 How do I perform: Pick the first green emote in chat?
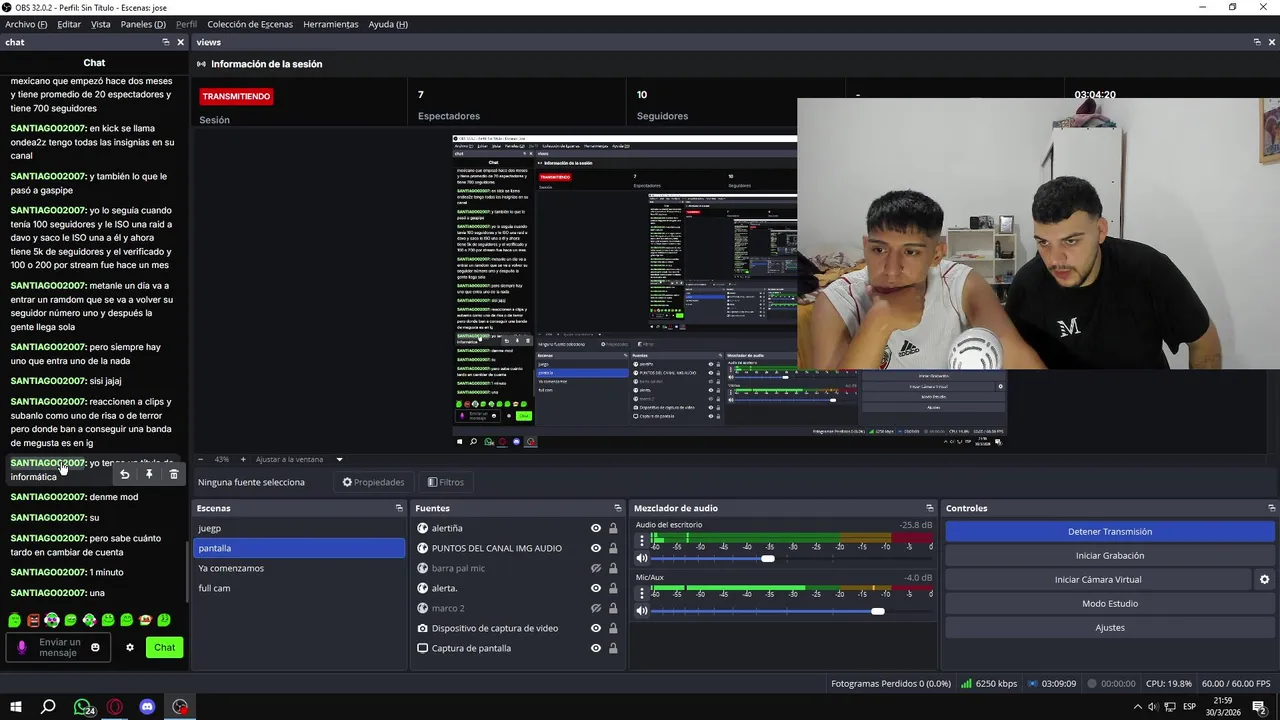click(14, 620)
